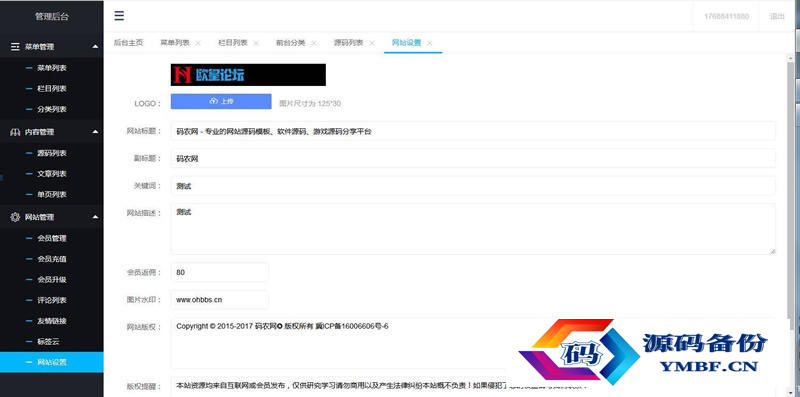The width and height of the screenshot is (800, 397).
Task: Close the 源码列表 tab
Action: pyautogui.click(x=372, y=43)
